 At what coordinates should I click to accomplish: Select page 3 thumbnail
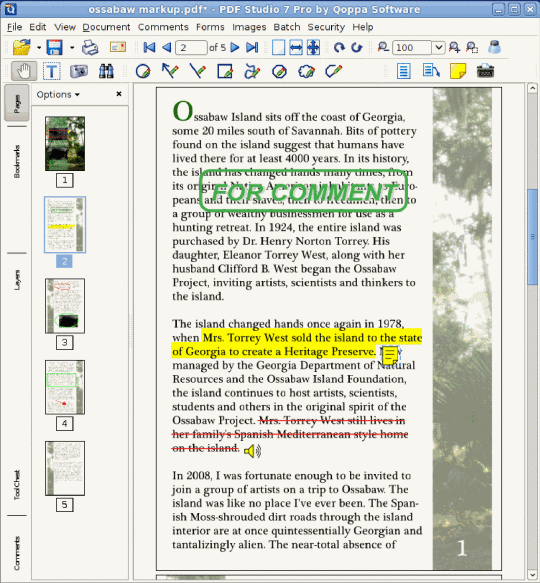pyautogui.click(x=65, y=306)
